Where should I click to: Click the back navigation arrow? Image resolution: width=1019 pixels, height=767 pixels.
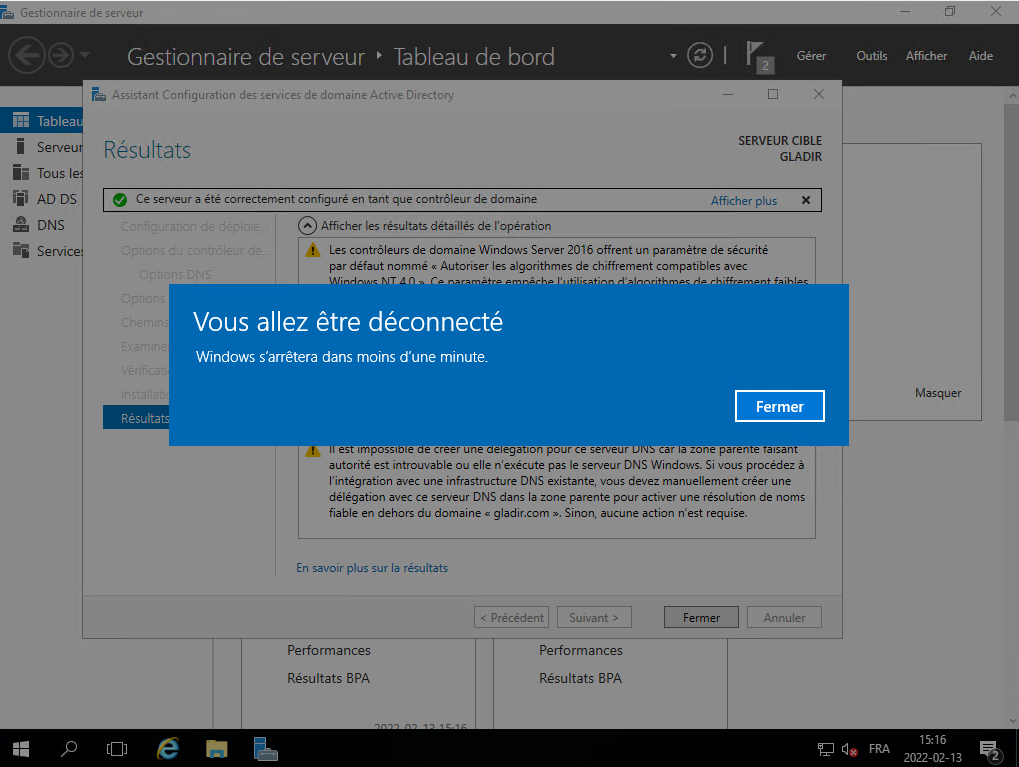tap(27, 55)
